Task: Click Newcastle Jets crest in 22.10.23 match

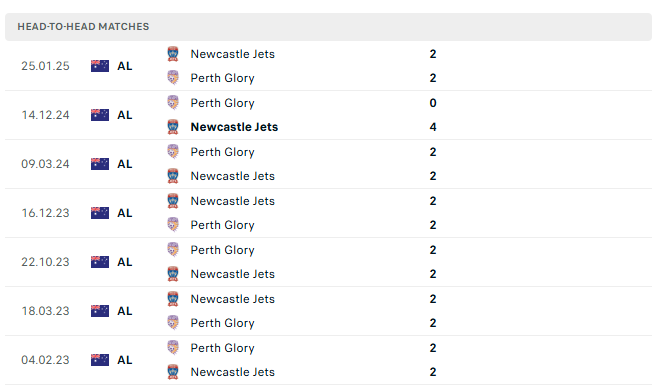Action: point(173,274)
